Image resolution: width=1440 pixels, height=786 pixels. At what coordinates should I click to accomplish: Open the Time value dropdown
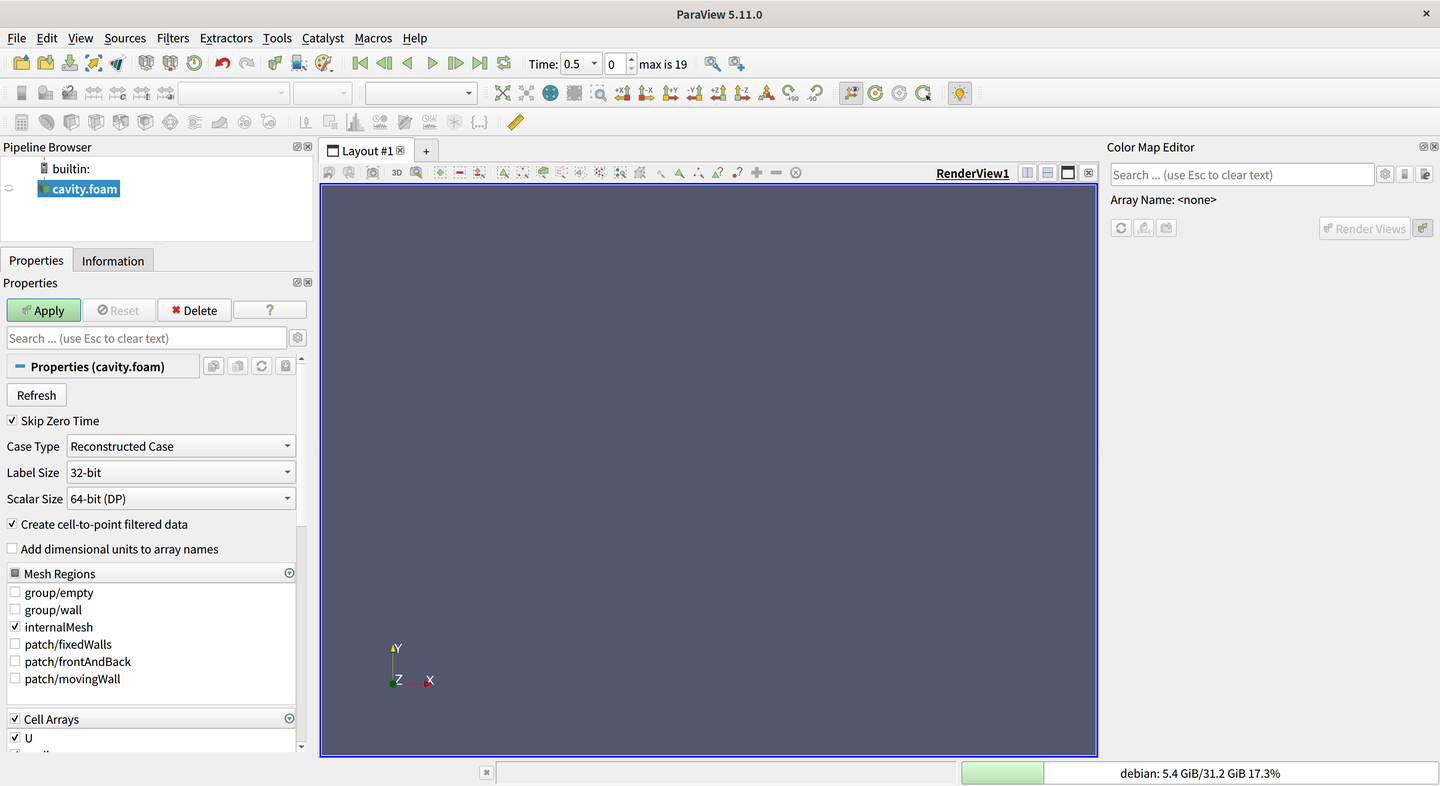581,64
